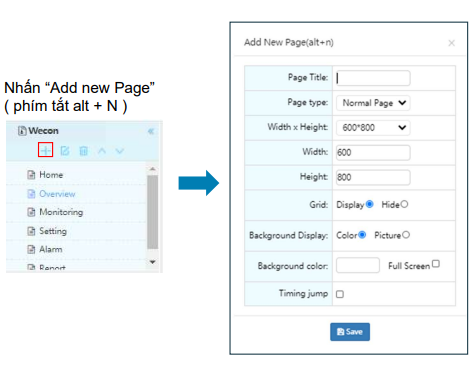This screenshot has height=374, width=475.
Task: Choose Picture background display radio
Action: pyautogui.click(x=406, y=235)
